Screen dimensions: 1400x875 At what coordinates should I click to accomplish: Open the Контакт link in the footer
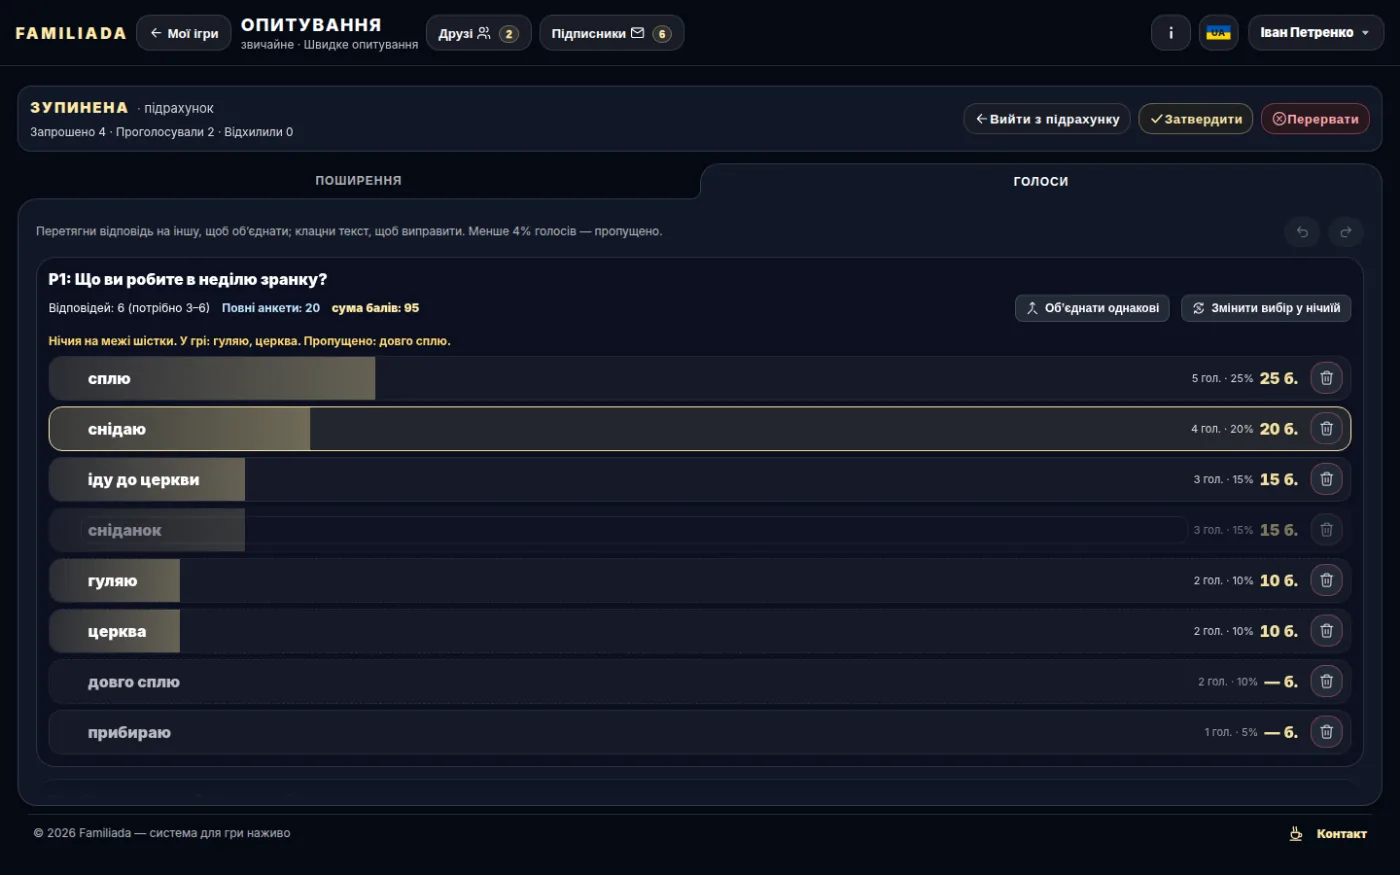click(1341, 834)
